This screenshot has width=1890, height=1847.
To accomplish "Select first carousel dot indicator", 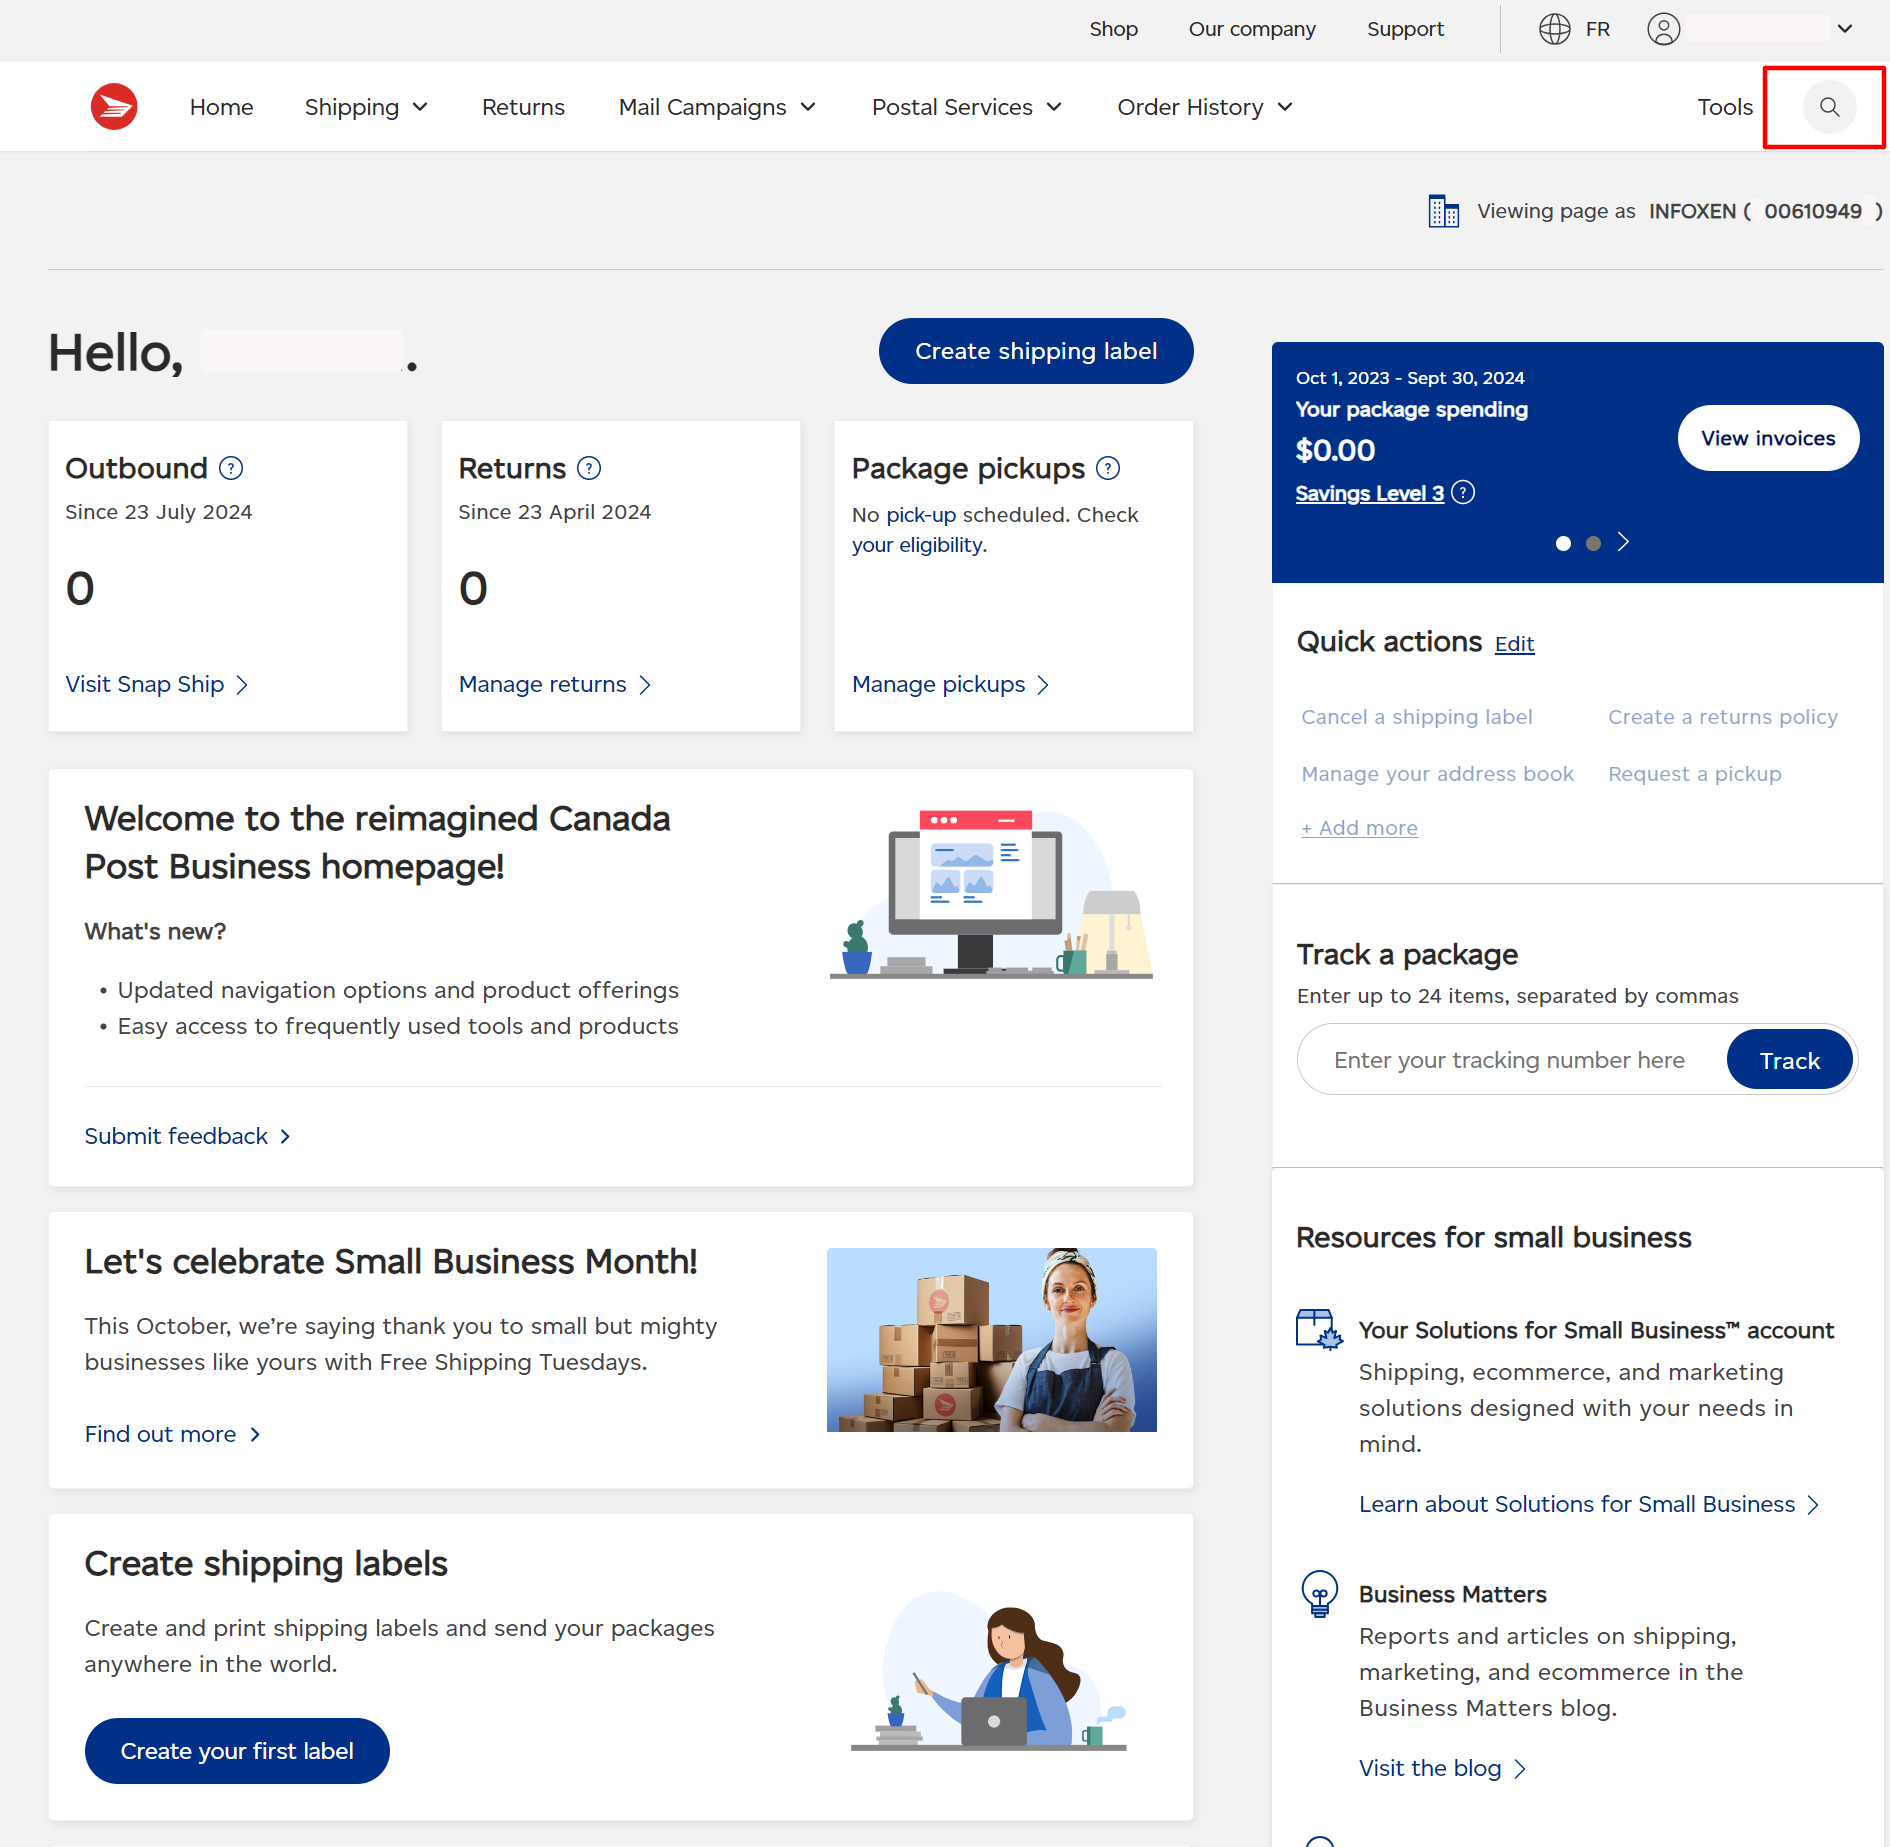I will [x=1563, y=543].
